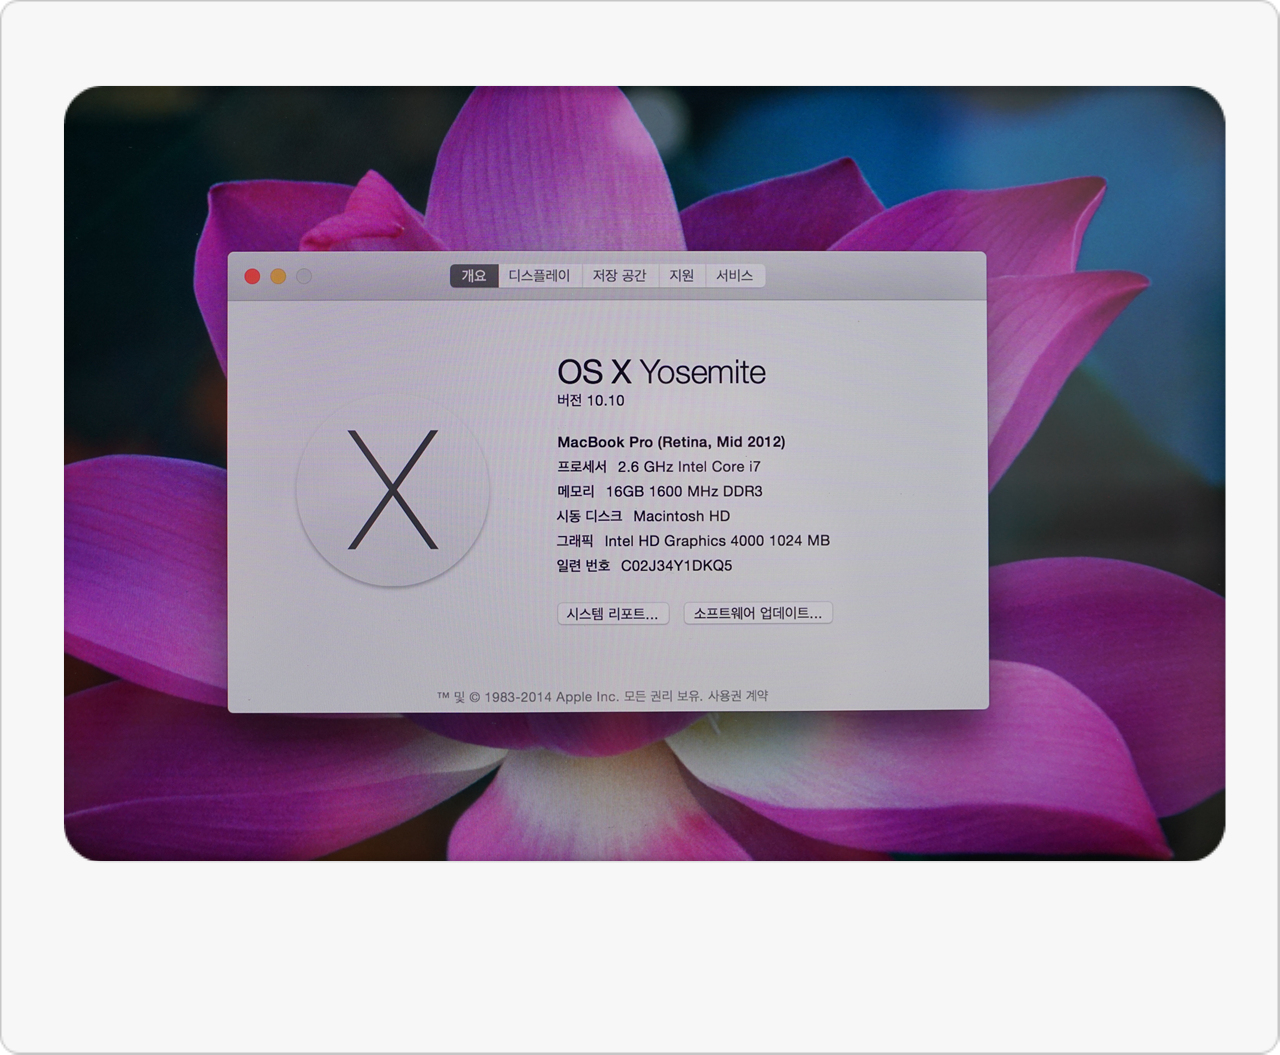Image resolution: width=1280 pixels, height=1055 pixels.
Task: Click the greyed-out zoom window button
Action: pyautogui.click(x=304, y=276)
